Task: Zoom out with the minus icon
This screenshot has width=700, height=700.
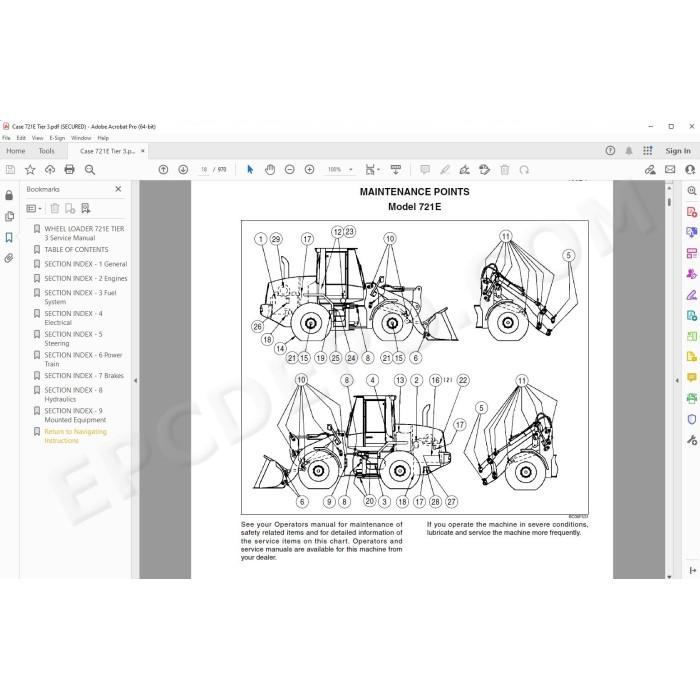Action: (x=290, y=170)
